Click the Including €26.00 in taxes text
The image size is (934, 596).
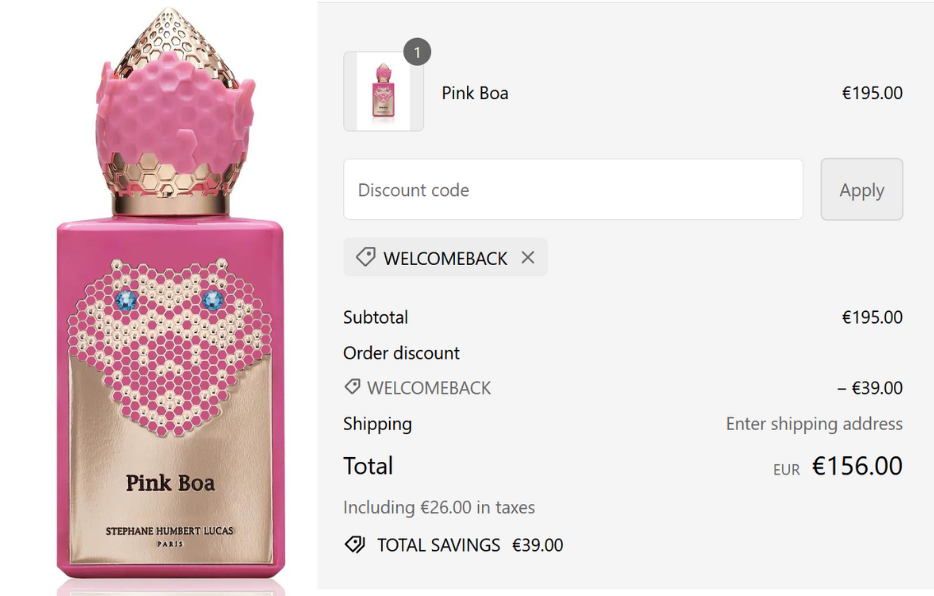[x=439, y=508]
